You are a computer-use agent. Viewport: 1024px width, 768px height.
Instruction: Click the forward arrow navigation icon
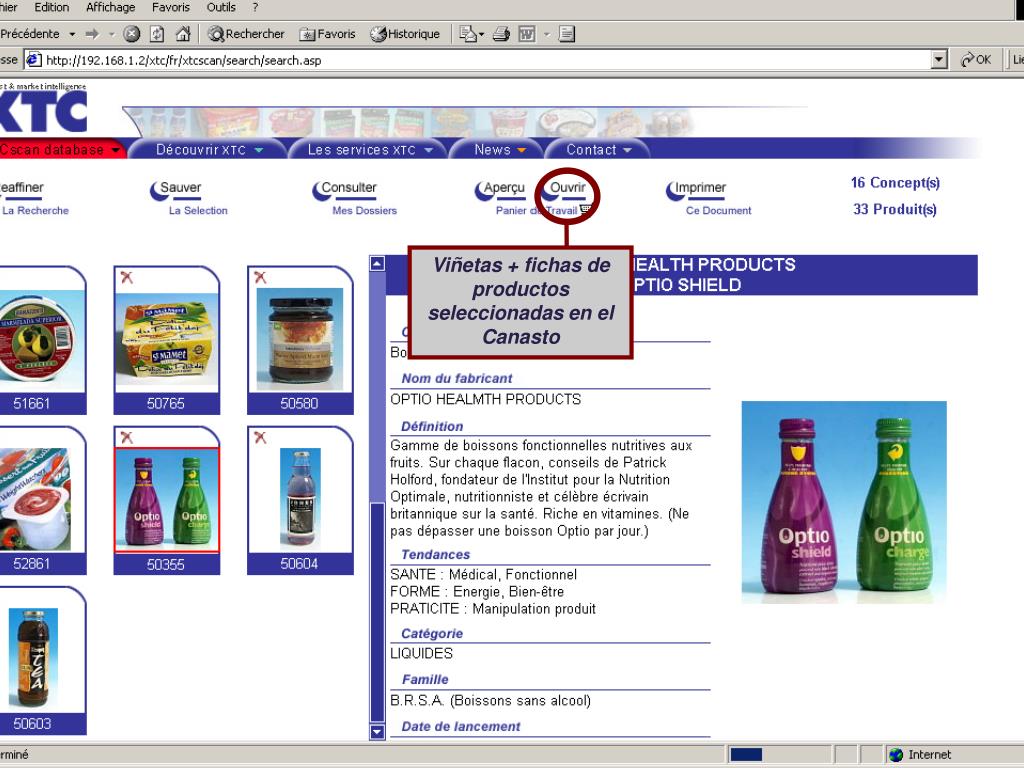click(92, 34)
